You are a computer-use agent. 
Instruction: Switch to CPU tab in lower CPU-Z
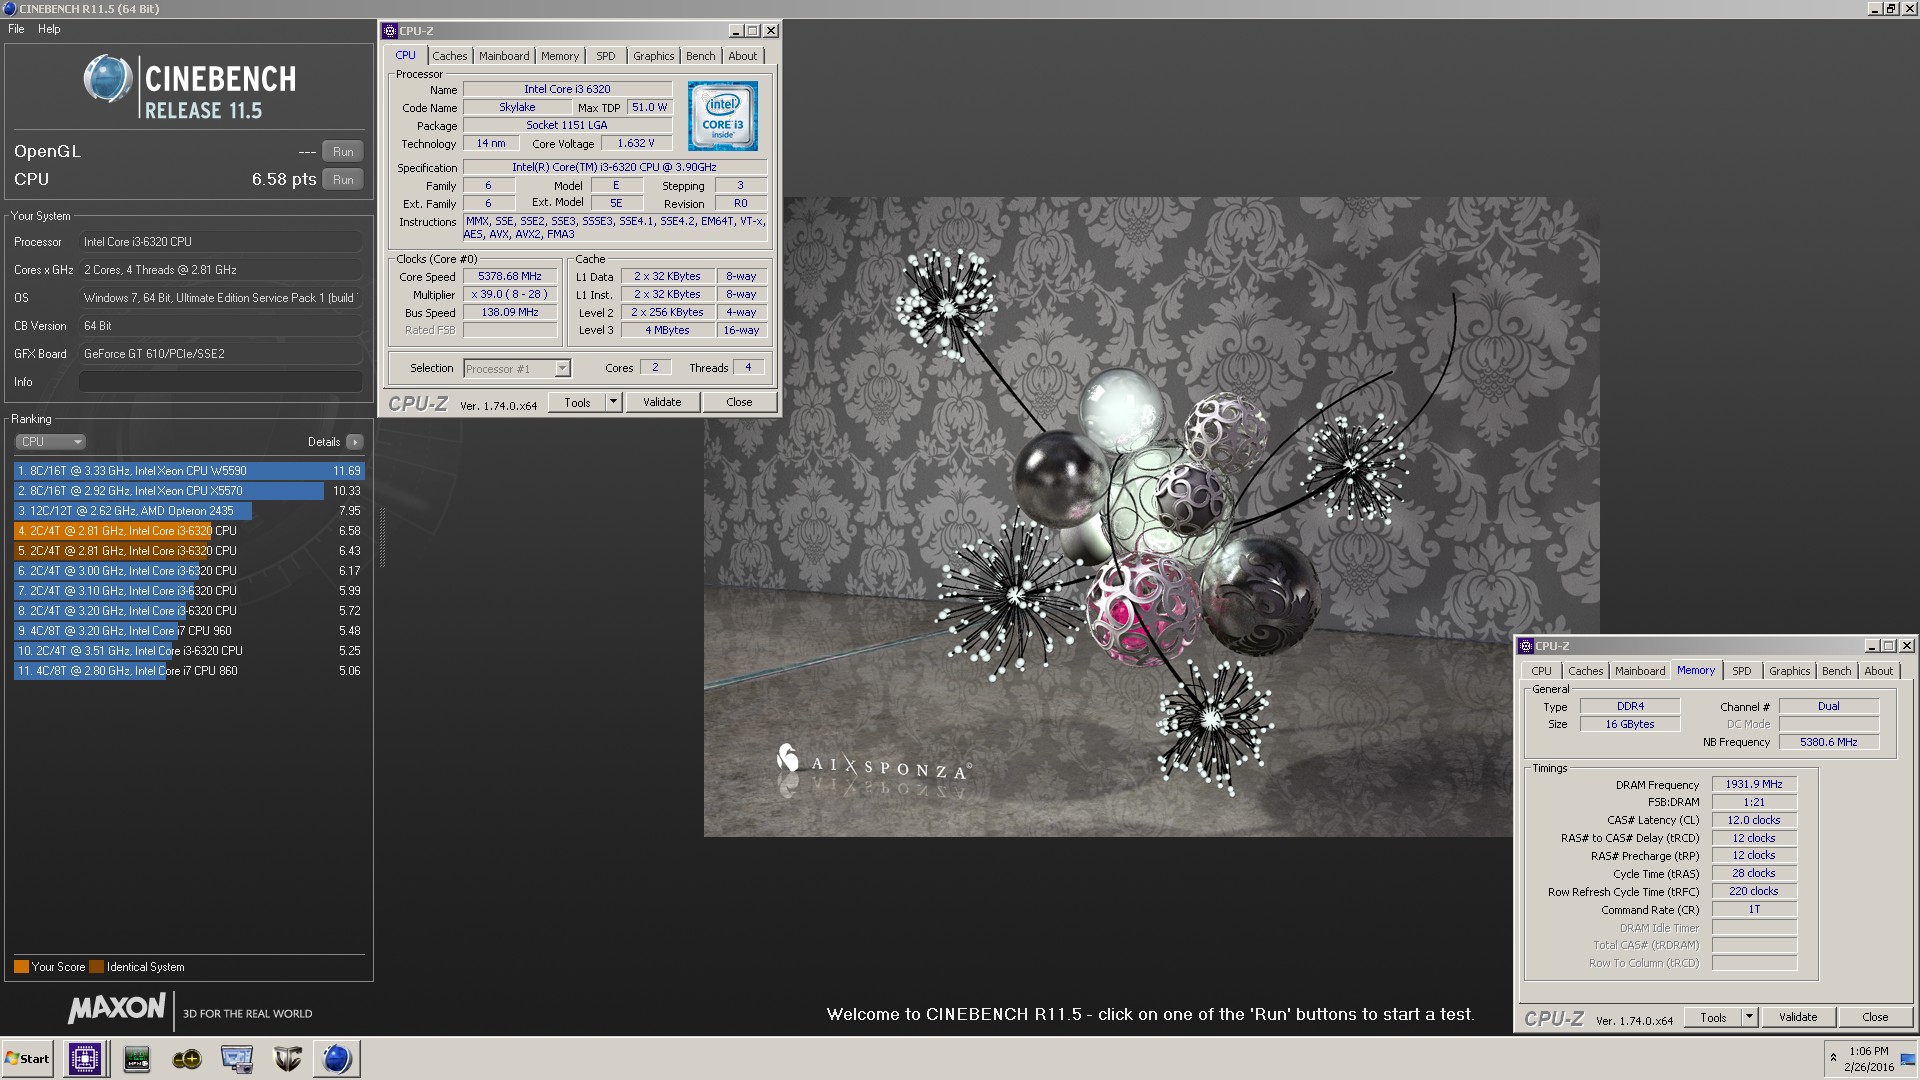pyautogui.click(x=1541, y=671)
